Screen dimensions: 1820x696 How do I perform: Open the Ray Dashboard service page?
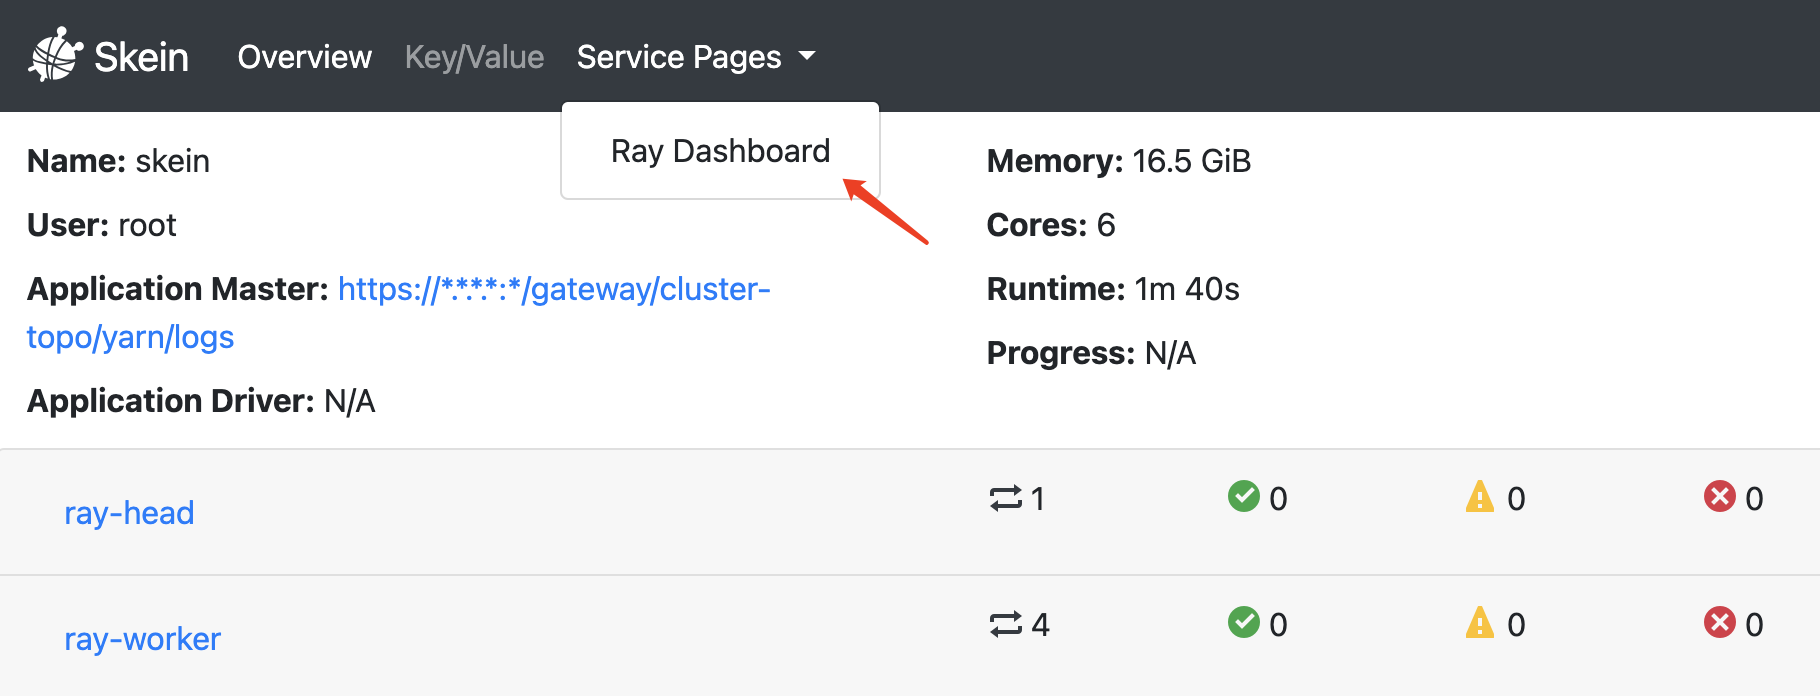point(720,151)
